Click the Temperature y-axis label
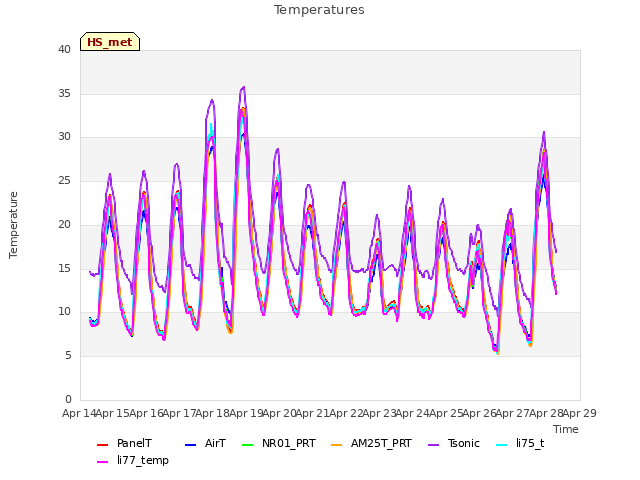 tap(13, 225)
